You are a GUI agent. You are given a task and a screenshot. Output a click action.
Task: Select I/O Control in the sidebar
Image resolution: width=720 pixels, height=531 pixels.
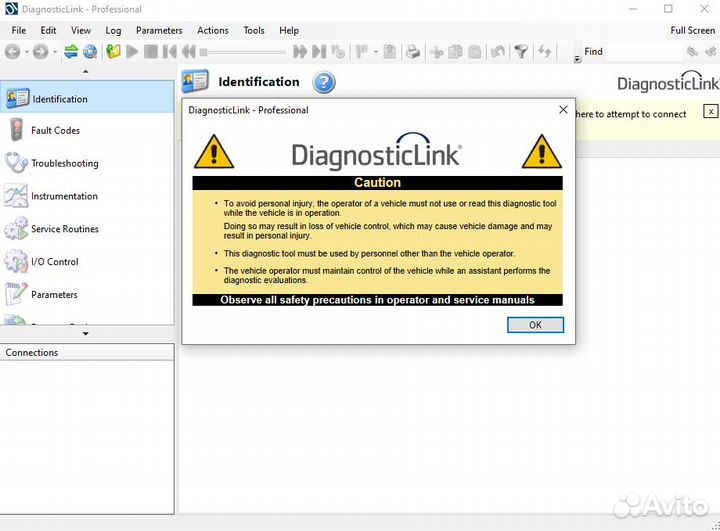pyautogui.click(x=87, y=262)
